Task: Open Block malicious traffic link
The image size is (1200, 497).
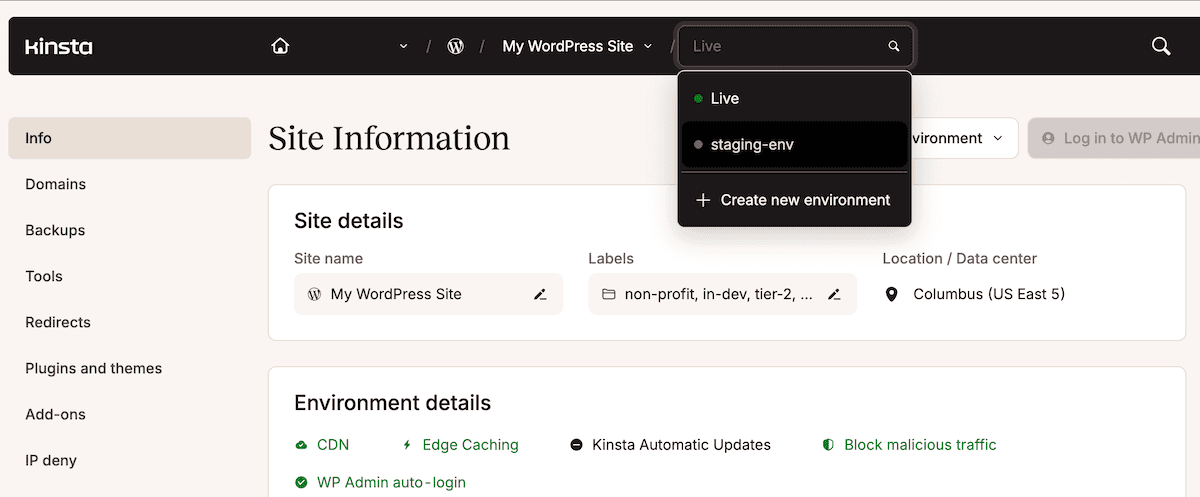Action: pyautogui.click(x=920, y=445)
